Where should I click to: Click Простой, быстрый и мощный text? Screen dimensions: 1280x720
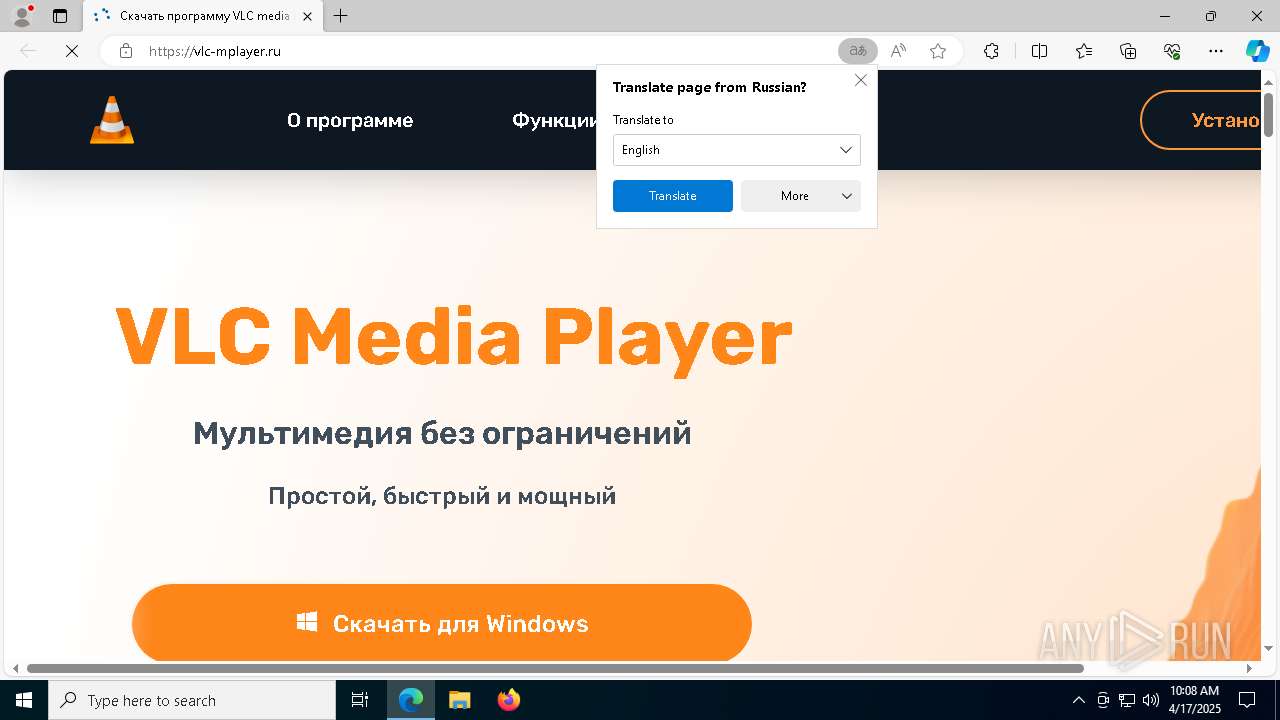pyautogui.click(x=442, y=496)
